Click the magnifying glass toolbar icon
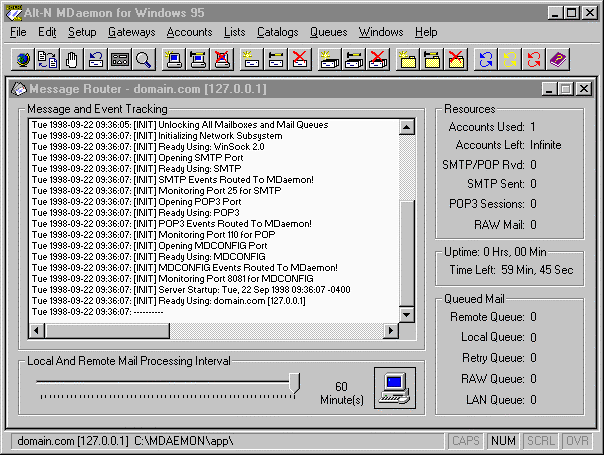 pos(144,59)
